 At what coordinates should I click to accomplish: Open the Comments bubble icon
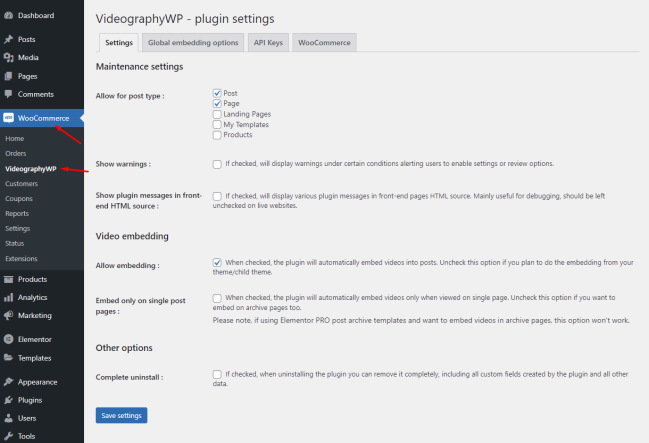(8, 94)
